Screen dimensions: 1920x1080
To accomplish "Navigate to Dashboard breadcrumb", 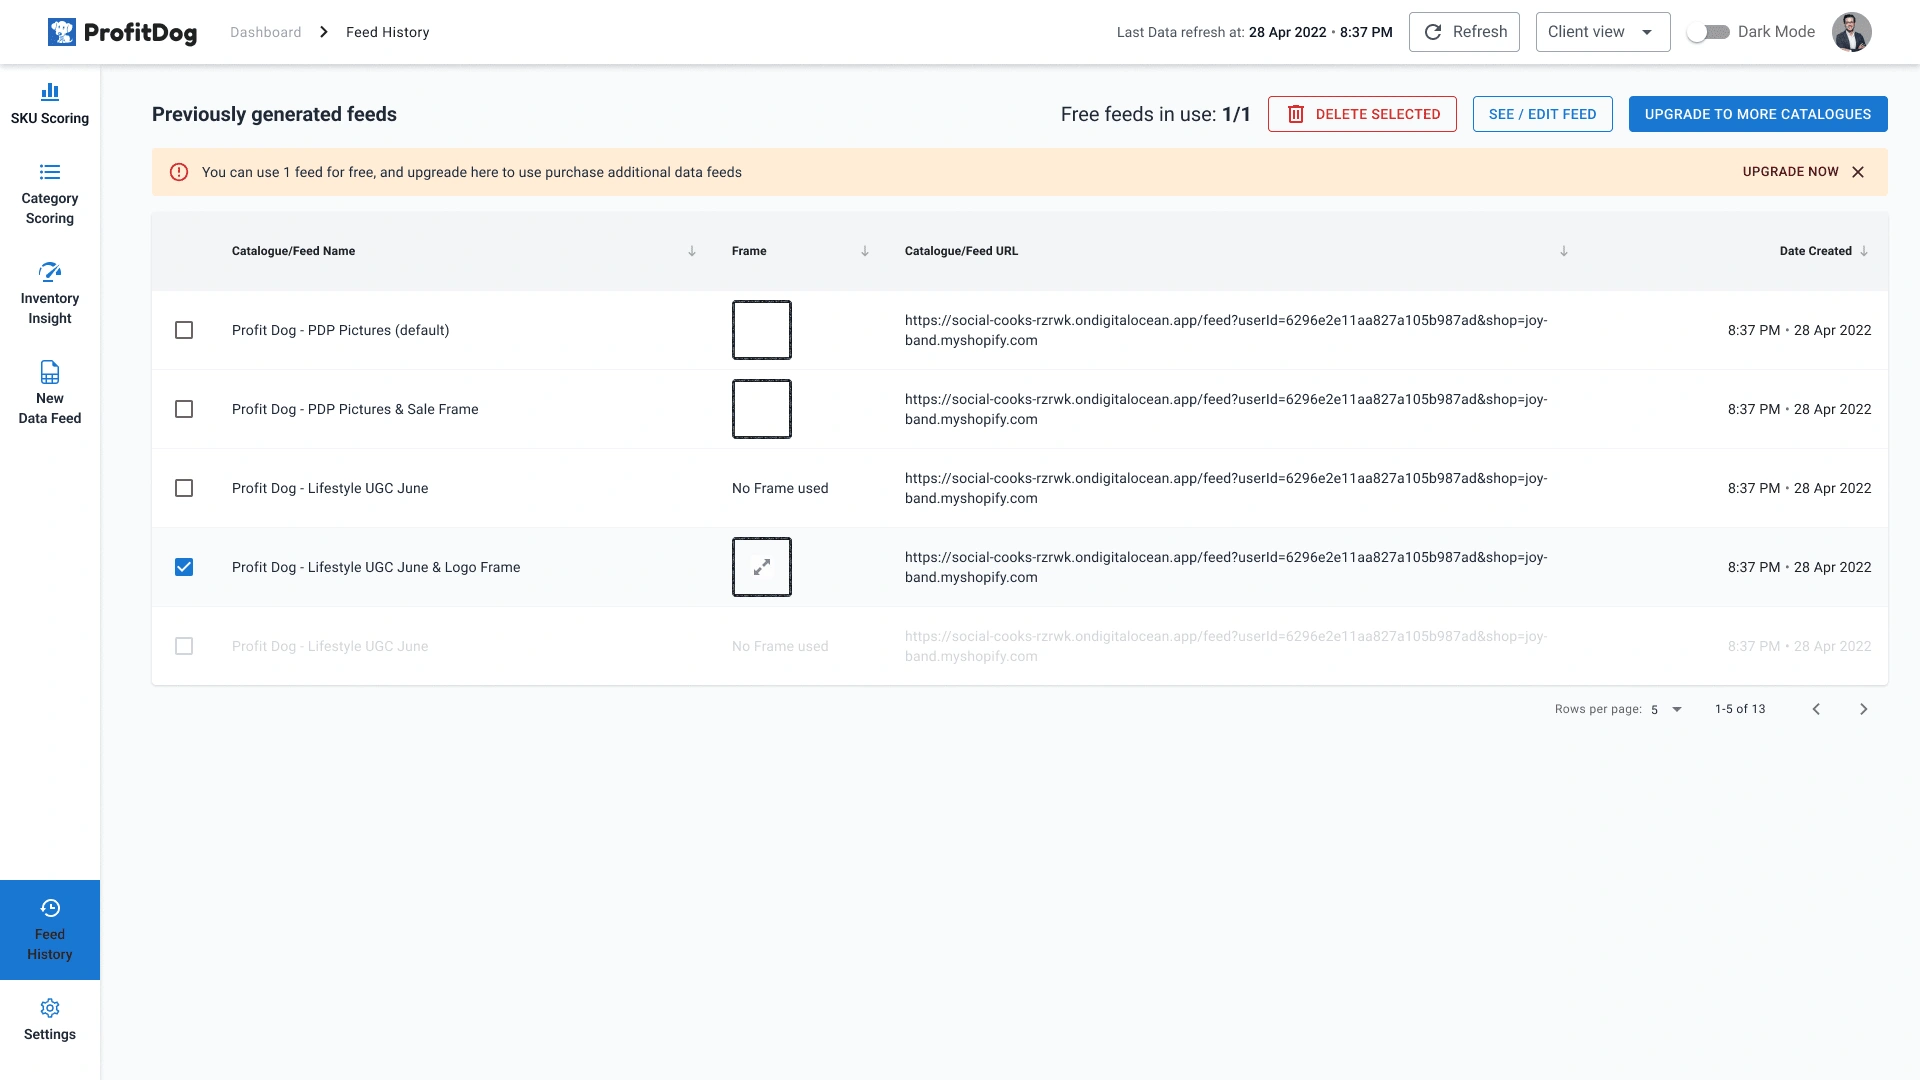I will [x=265, y=32].
